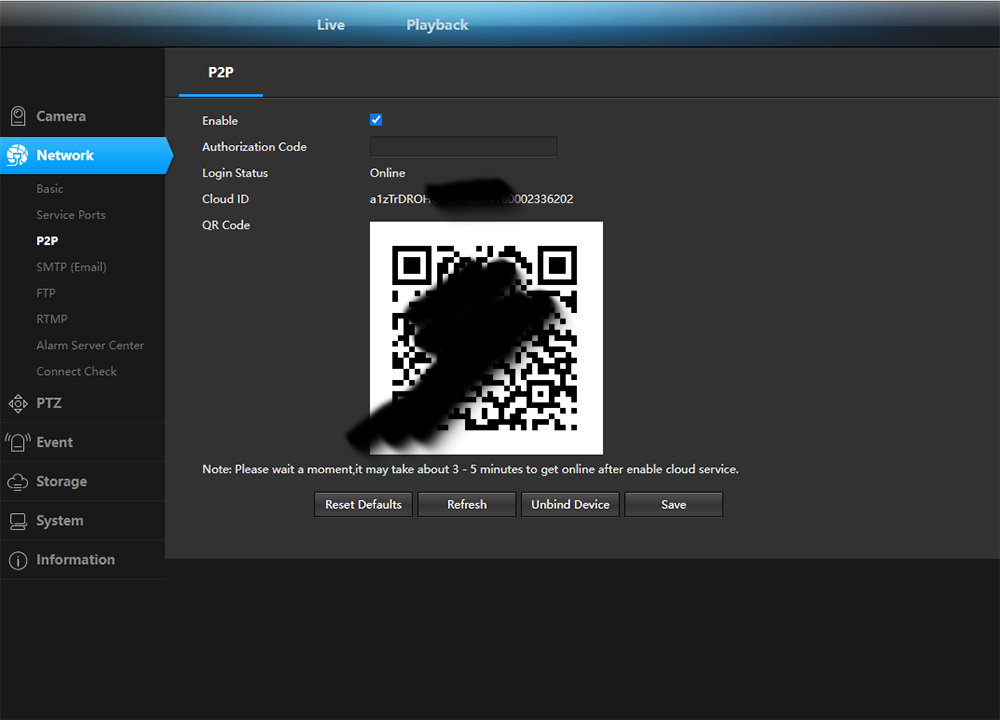Open the Live tab
Screen dimensions: 1000x720
tap(331, 25)
